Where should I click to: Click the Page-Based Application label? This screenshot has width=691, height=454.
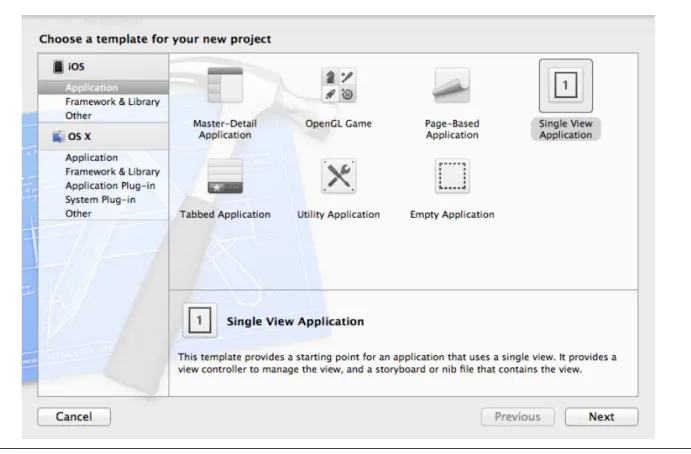pyautogui.click(x=452, y=129)
